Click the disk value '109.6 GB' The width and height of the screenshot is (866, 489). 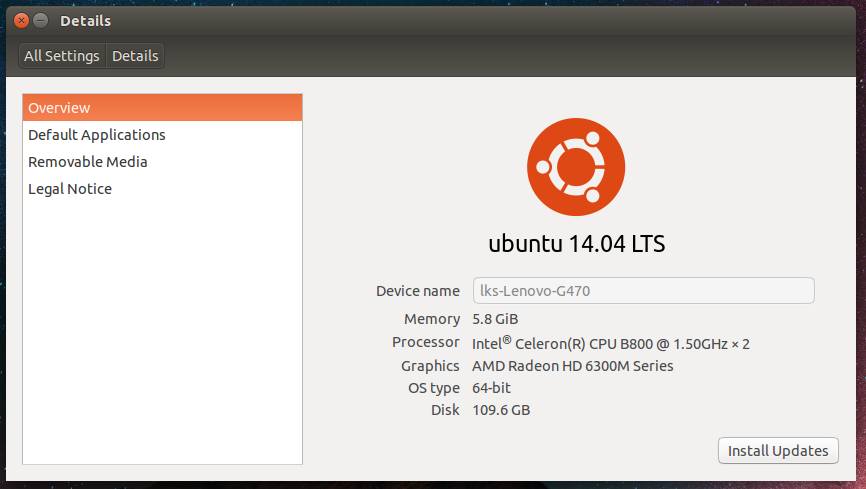tap(501, 410)
